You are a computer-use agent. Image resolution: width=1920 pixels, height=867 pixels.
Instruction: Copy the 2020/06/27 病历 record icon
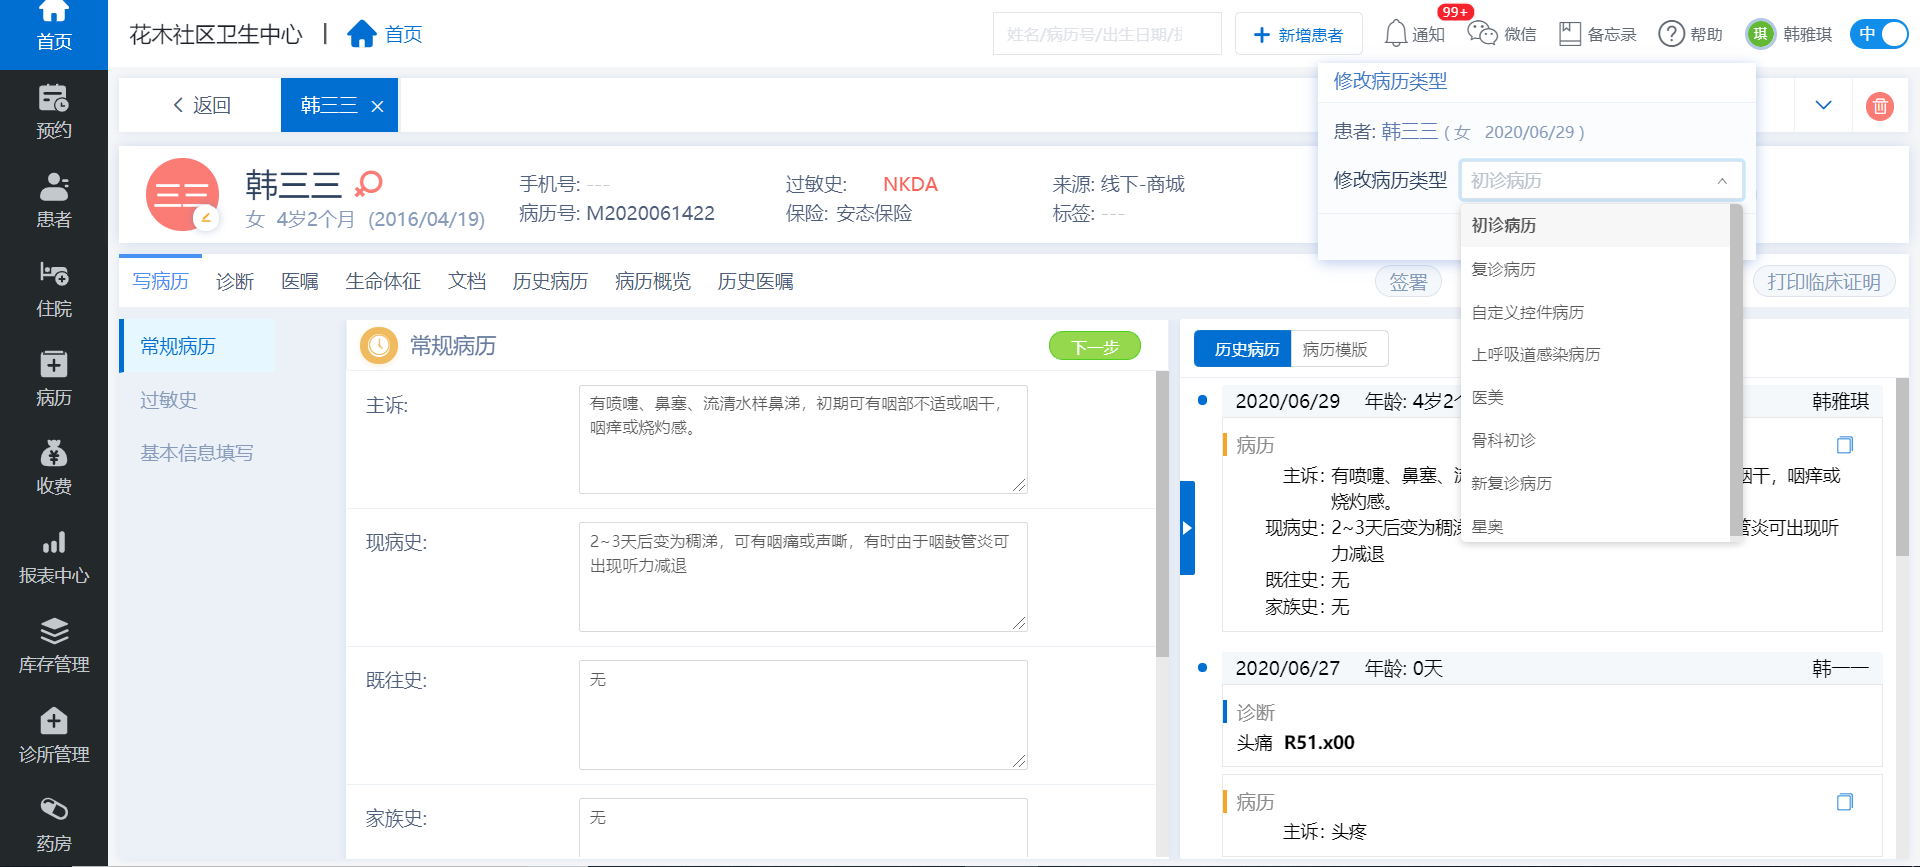click(1845, 802)
